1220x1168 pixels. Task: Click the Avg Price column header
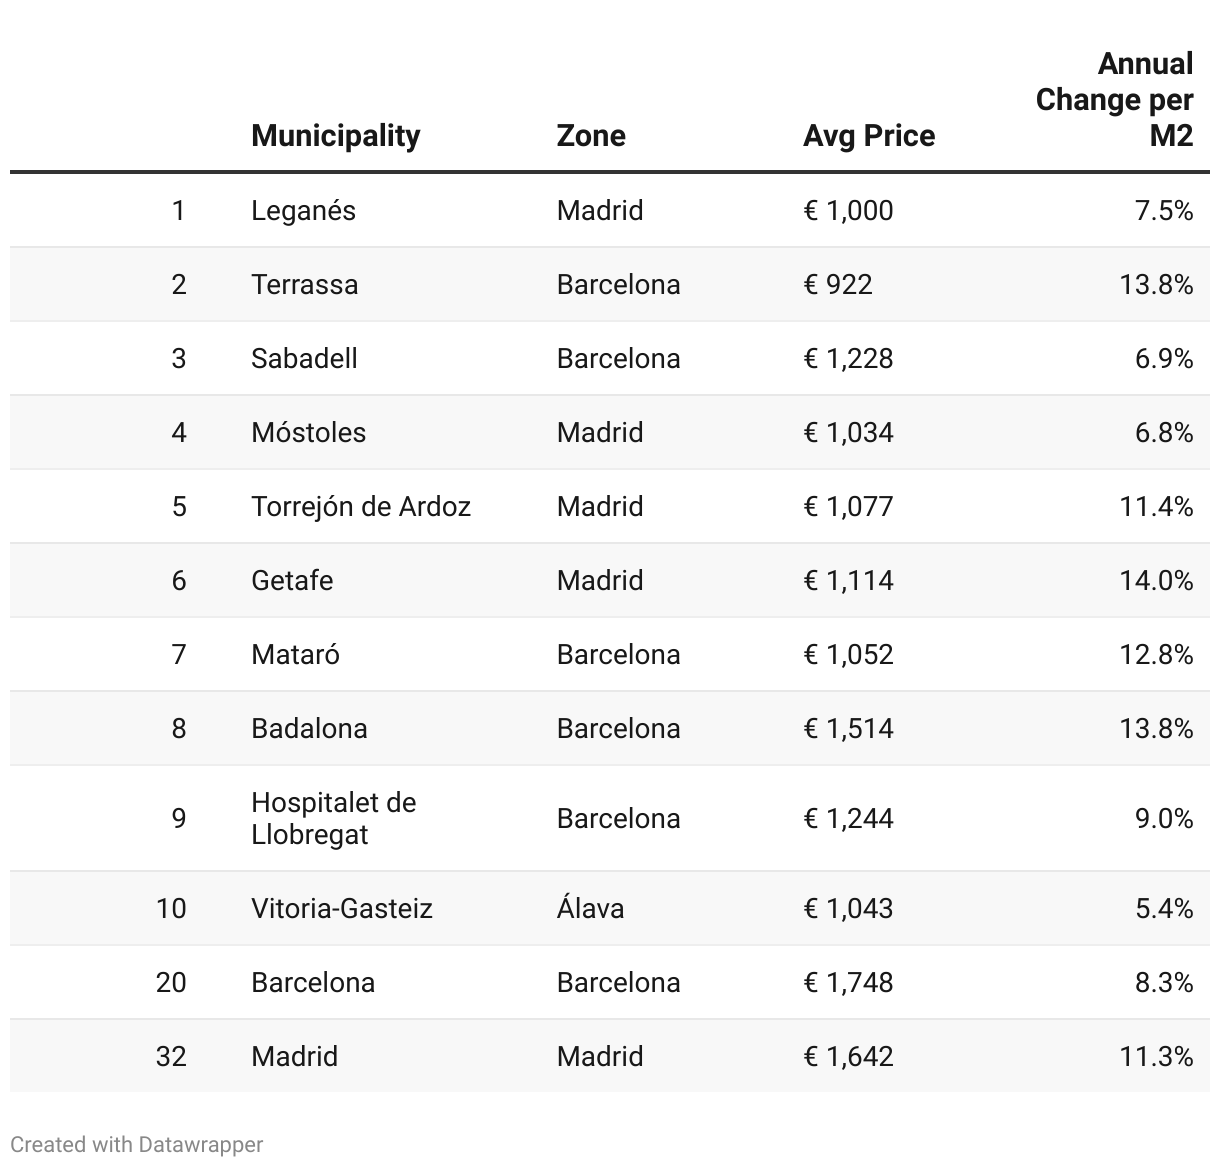(868, 136)
